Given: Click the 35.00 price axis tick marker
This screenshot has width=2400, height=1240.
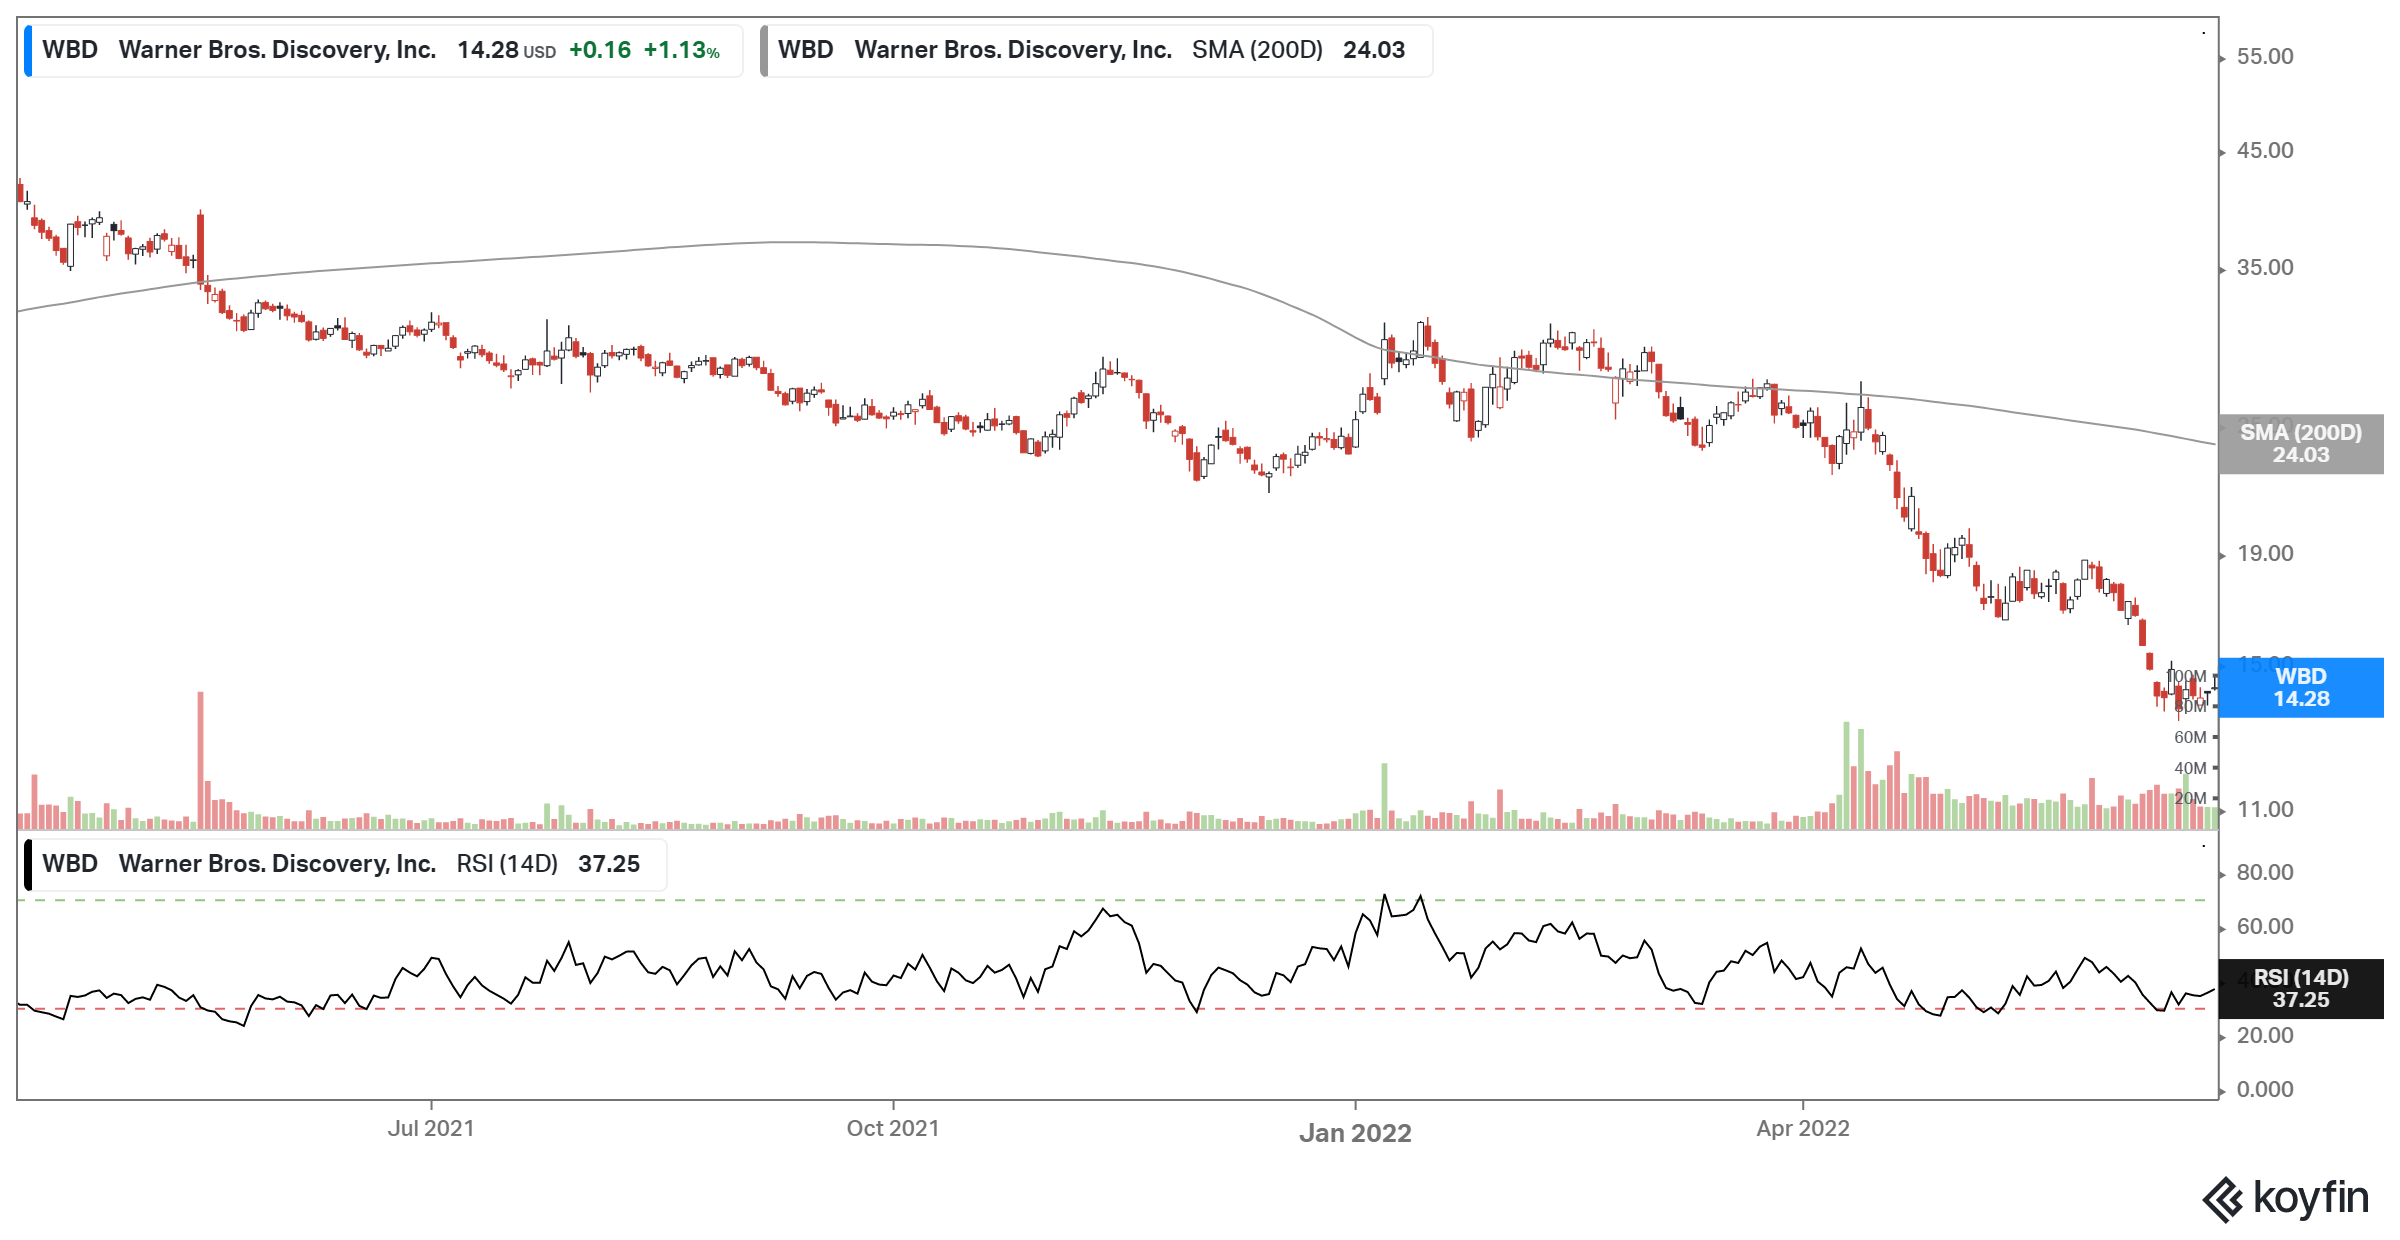Looking at the screenshot, I should [x=2223, y=269].
